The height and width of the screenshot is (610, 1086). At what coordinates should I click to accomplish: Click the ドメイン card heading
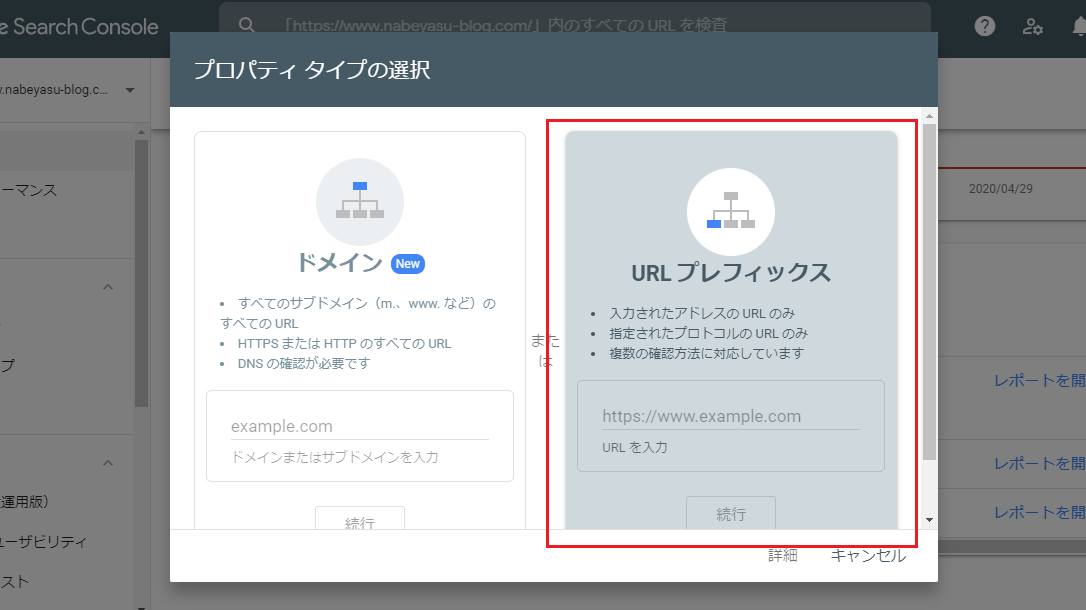[339, 263]
